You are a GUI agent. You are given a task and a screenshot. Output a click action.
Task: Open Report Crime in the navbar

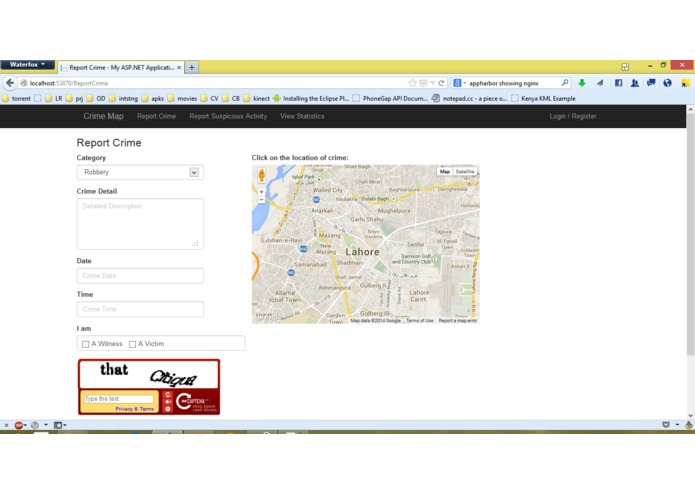tap(156, 116)
